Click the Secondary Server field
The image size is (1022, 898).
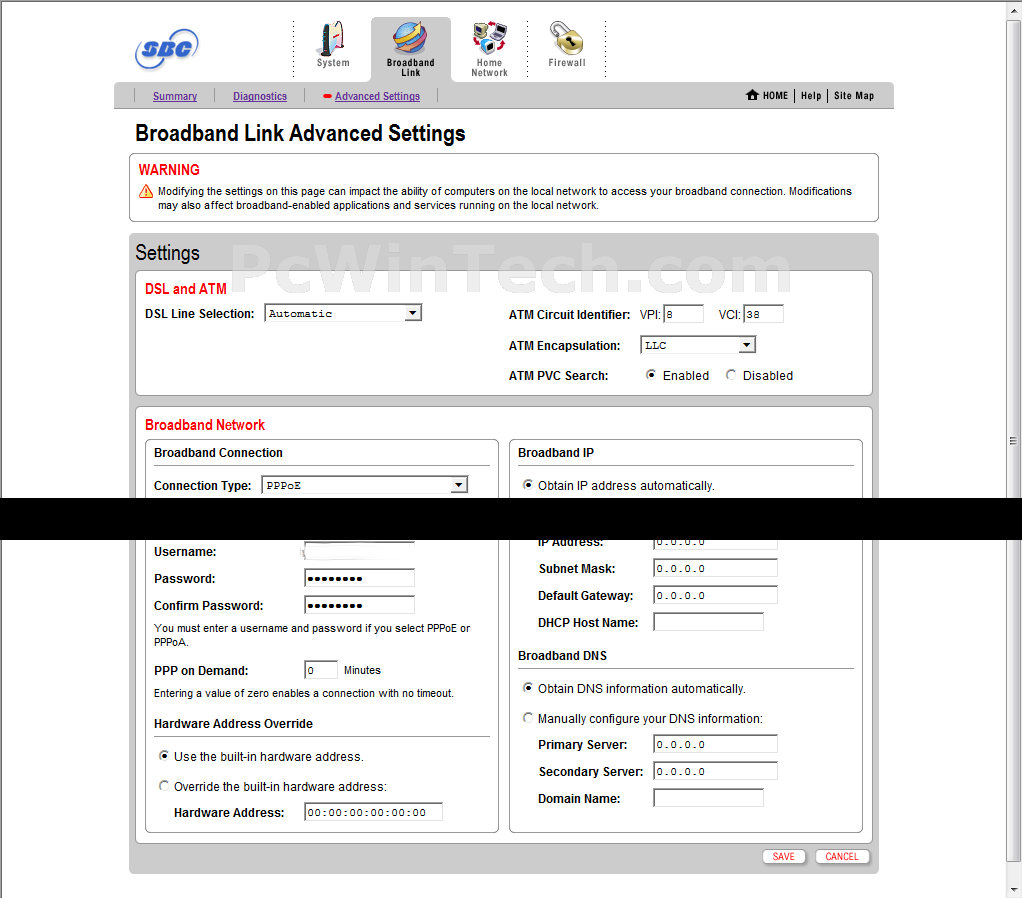(x=715, y=771)
